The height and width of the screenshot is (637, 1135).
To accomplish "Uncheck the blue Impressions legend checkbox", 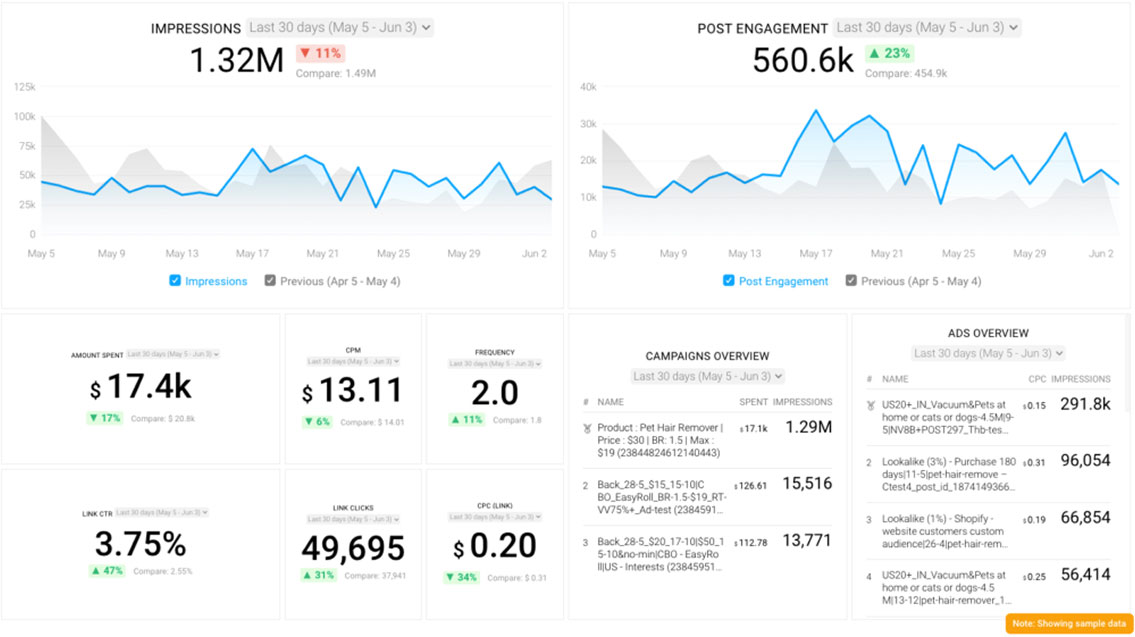I will (x=175, y=281).
